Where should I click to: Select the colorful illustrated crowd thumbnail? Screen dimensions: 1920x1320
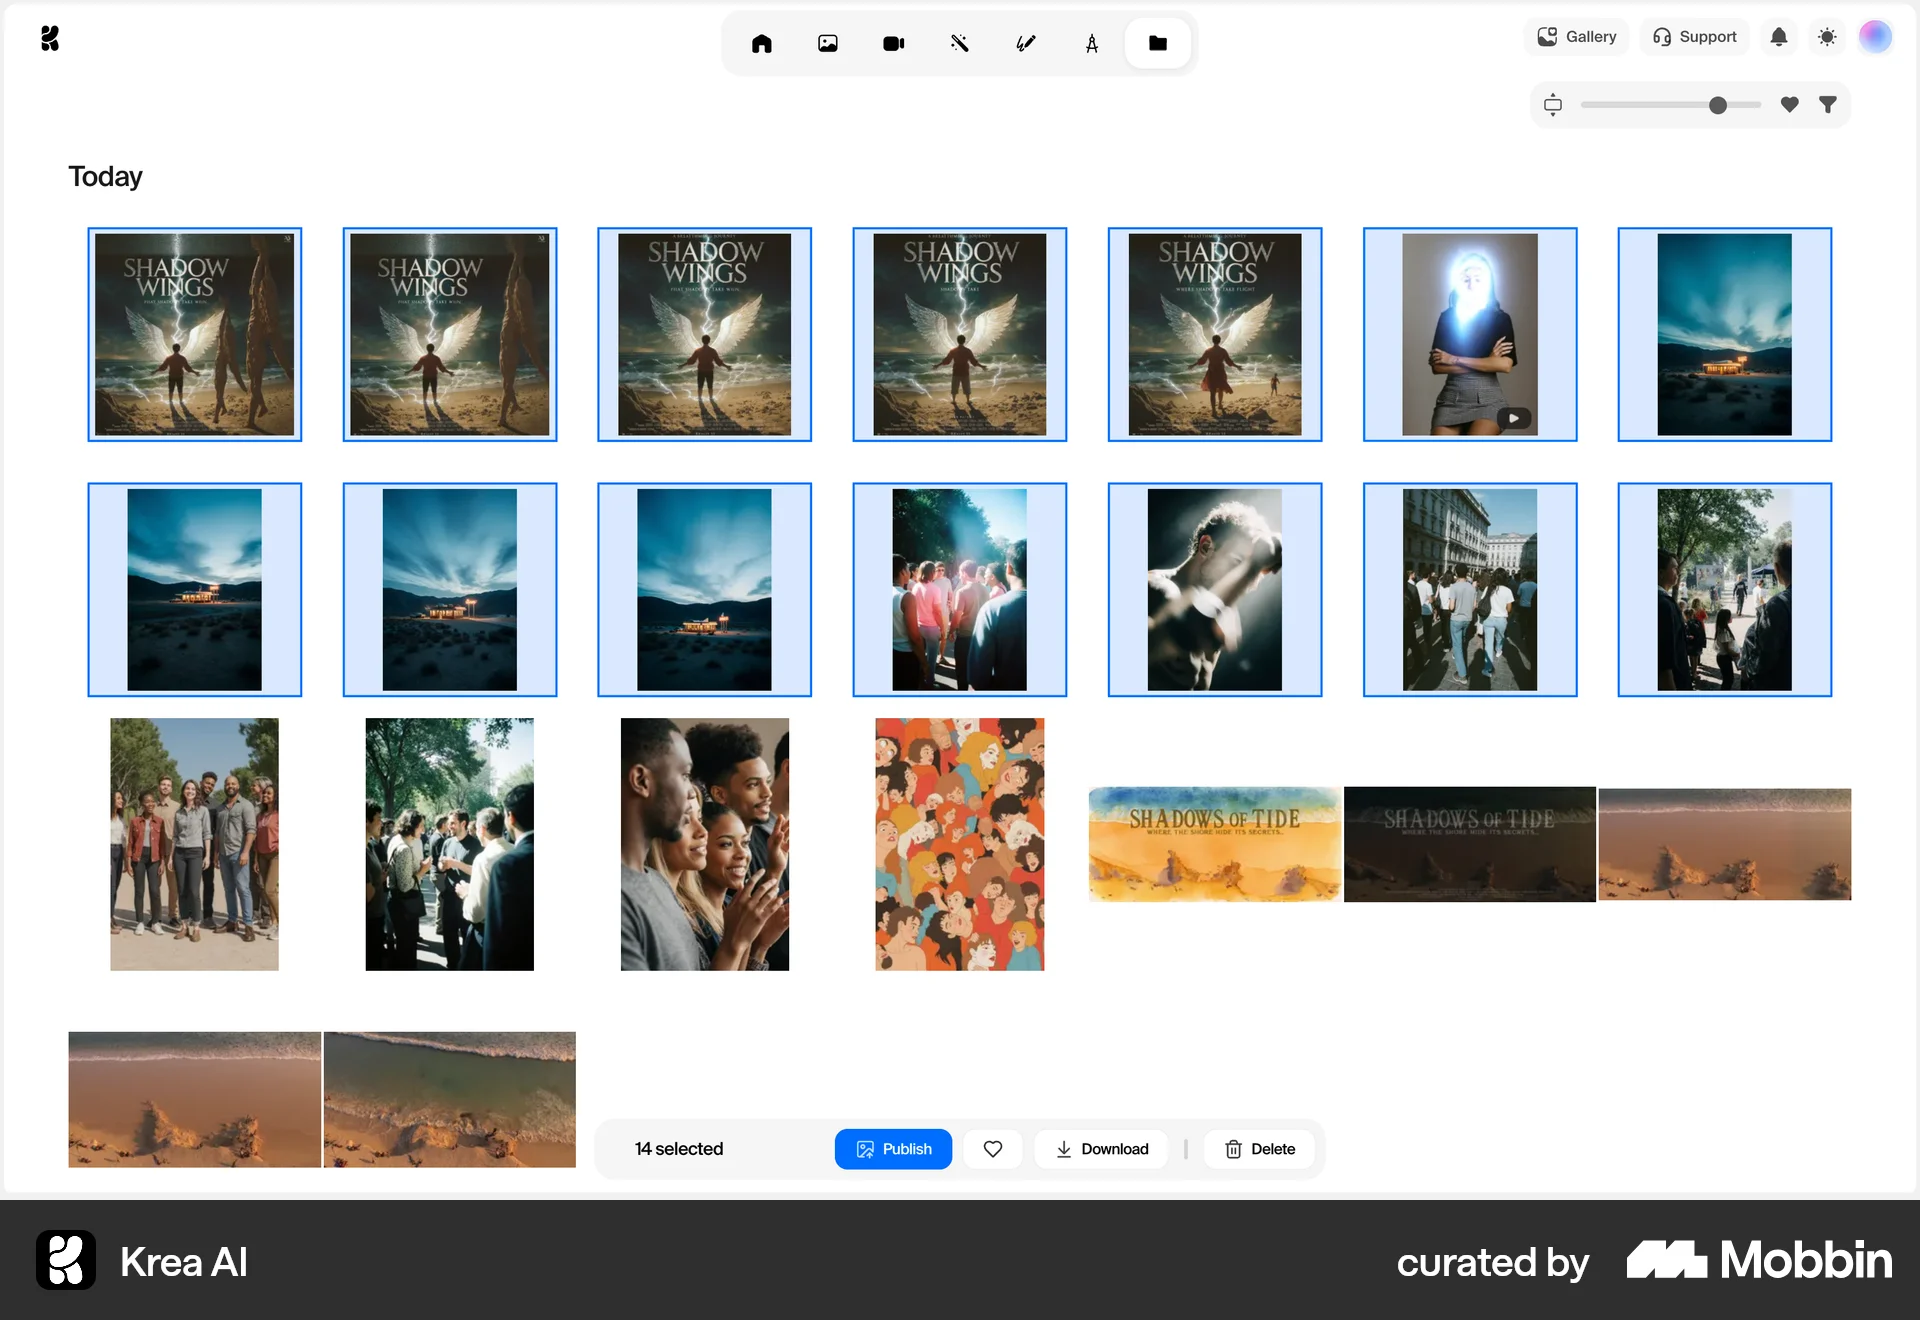[x=959, y=844]
